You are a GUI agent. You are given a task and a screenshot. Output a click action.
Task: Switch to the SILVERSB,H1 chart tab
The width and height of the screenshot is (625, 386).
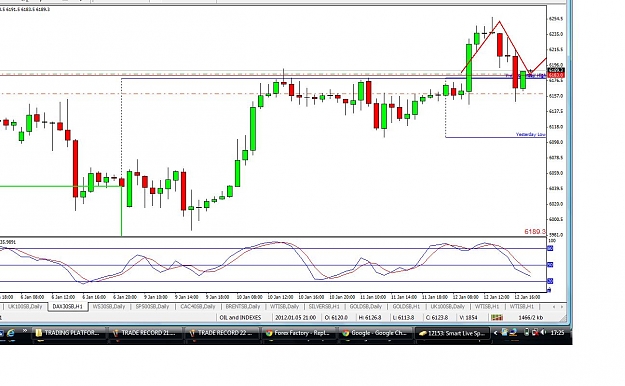pyautogui.click(x=324, y=306)
